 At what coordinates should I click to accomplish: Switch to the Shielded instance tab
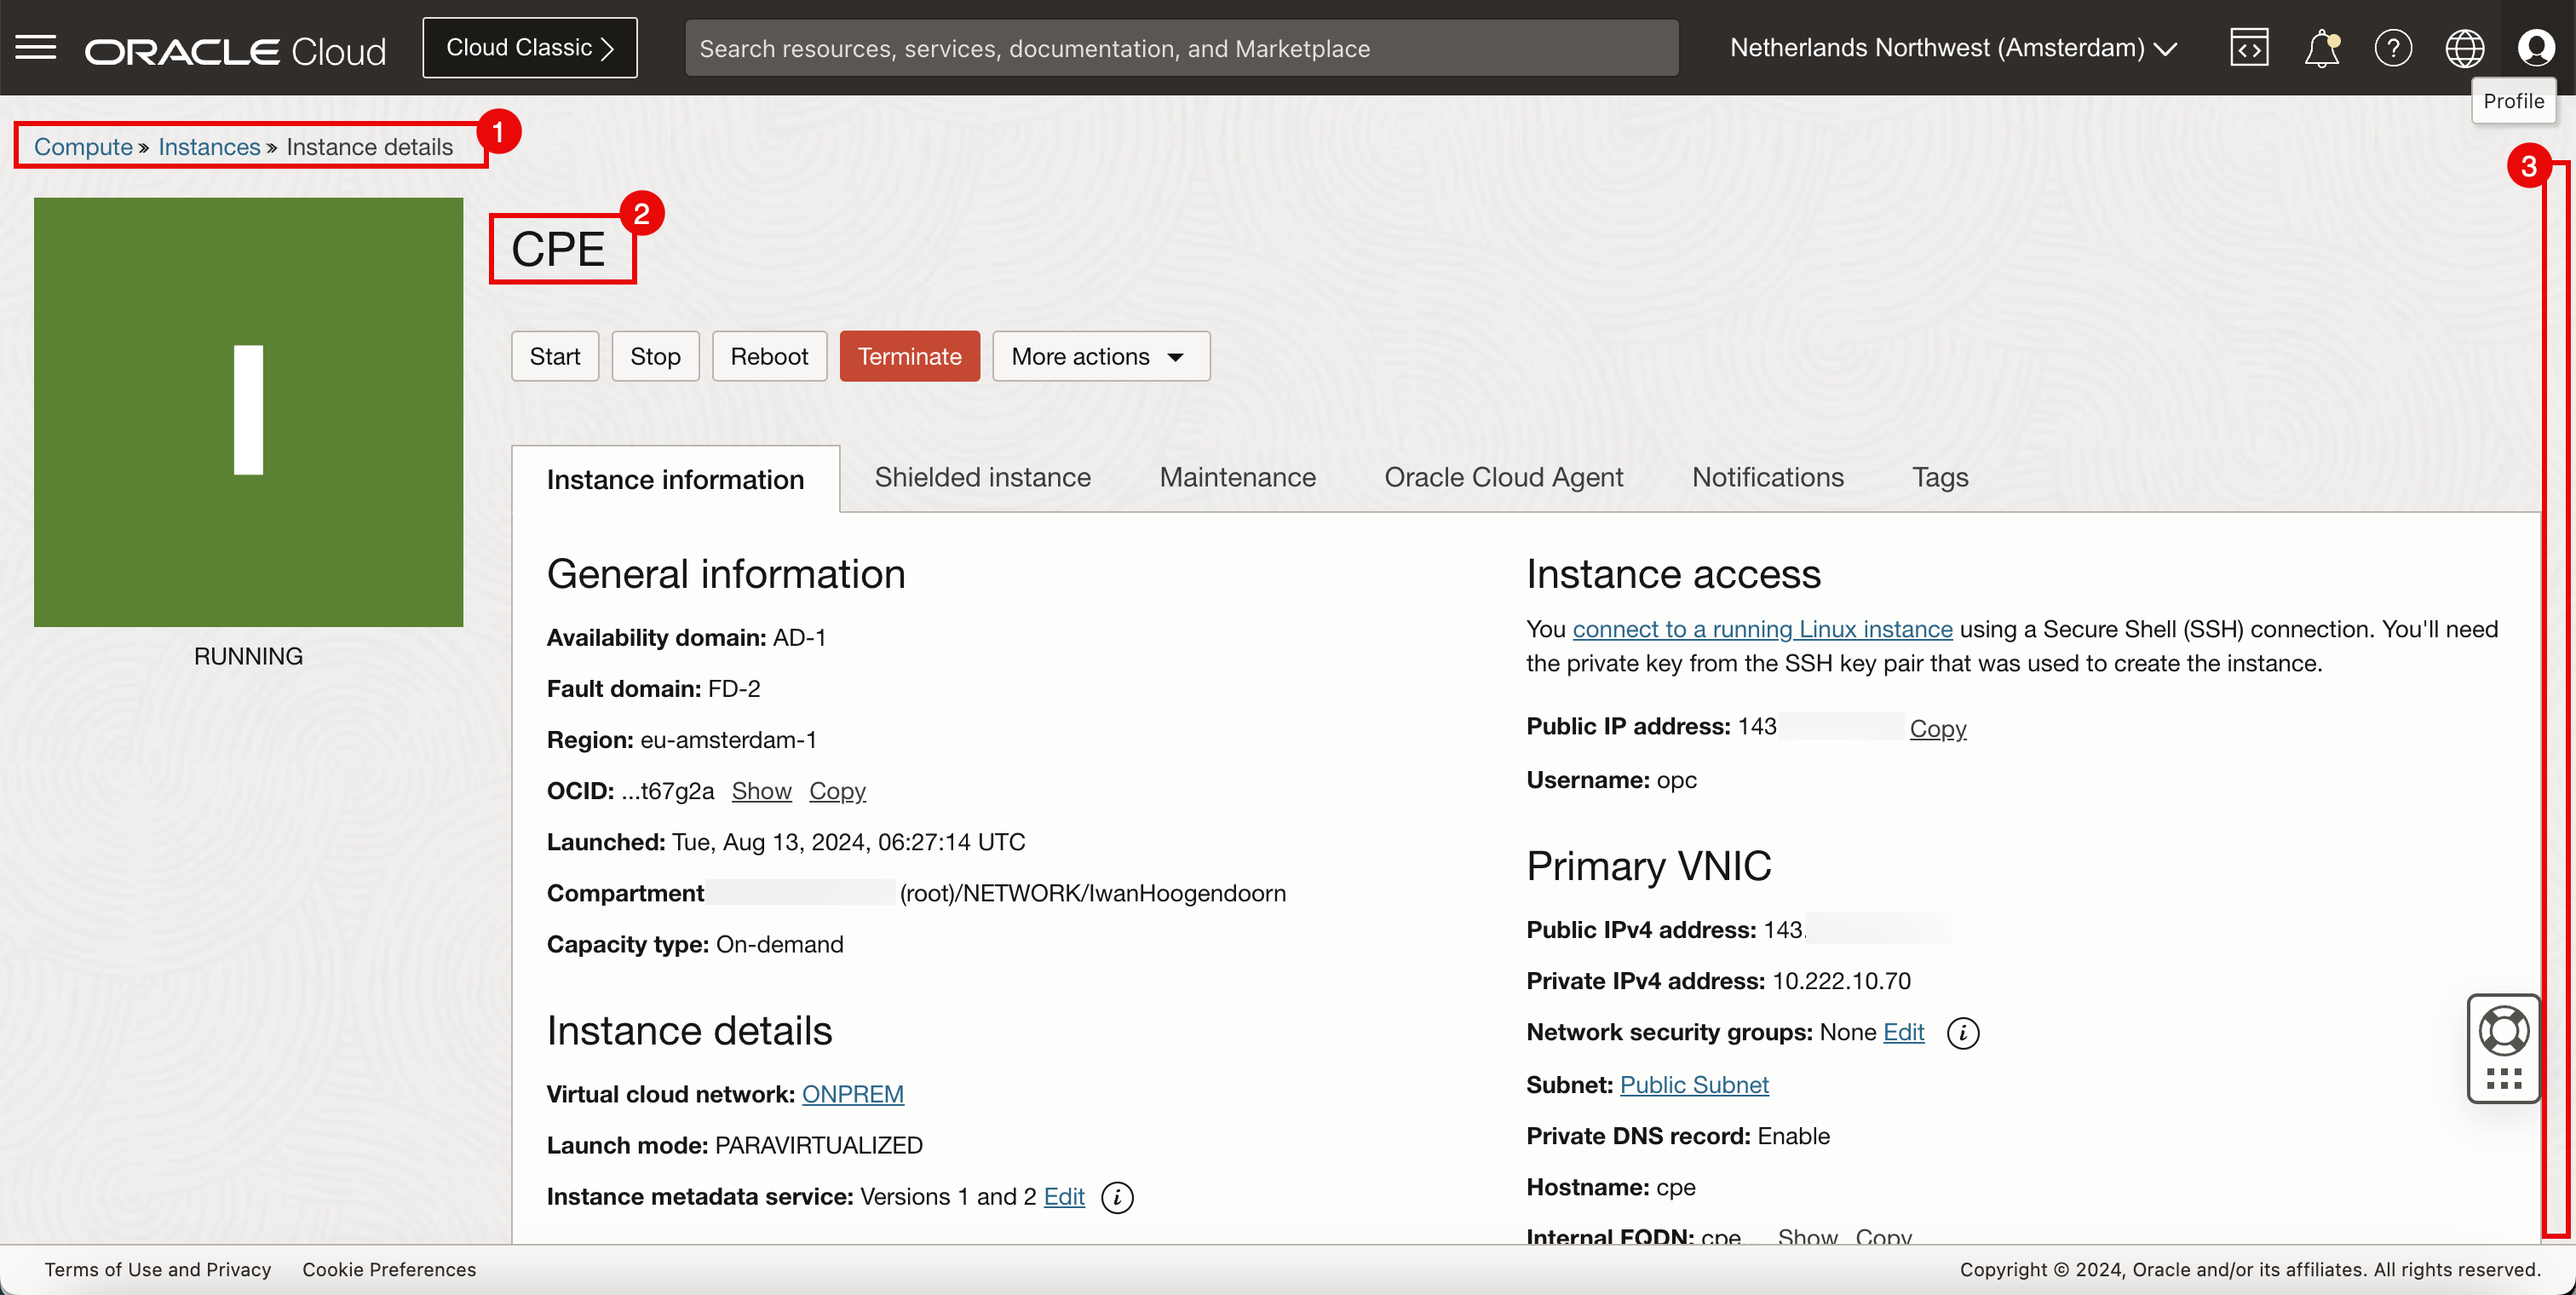pyautogui.click(x=982, y=477)
